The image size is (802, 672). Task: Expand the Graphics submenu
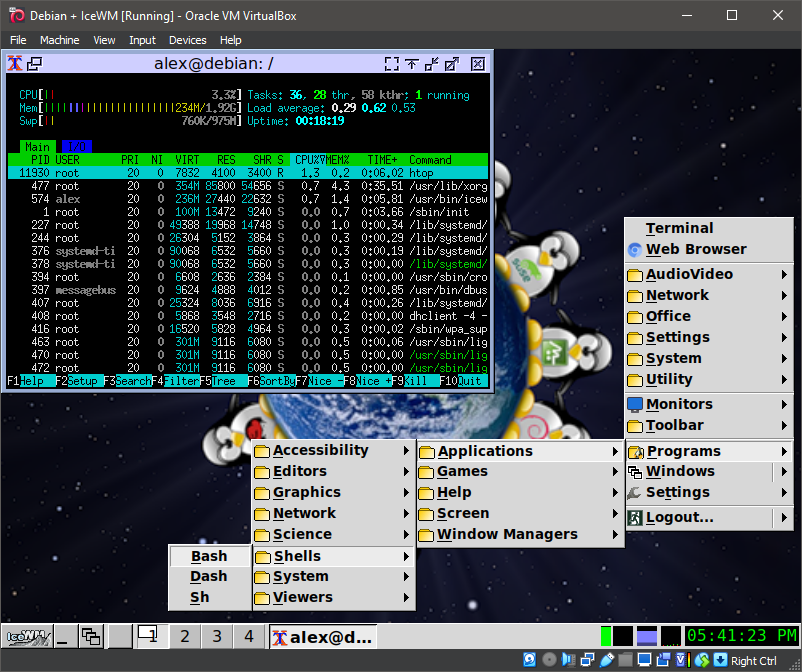(x=306, y=492)
